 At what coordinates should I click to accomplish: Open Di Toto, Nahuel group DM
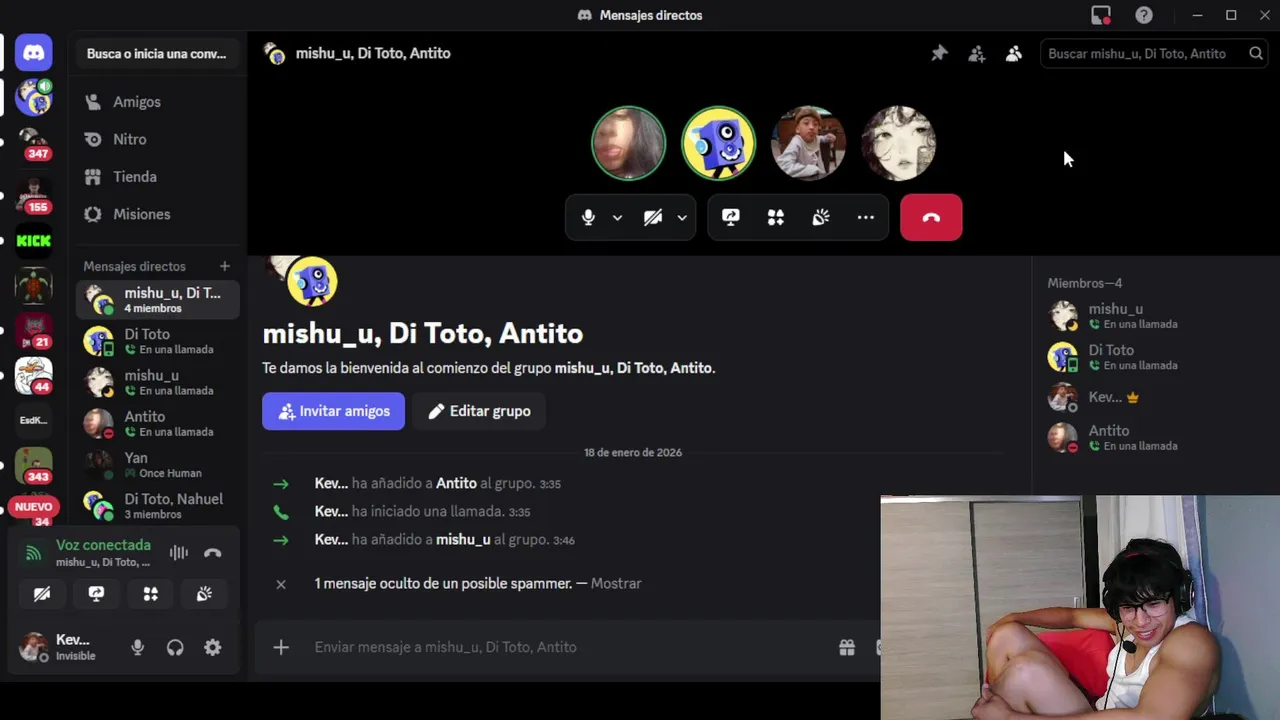(158, 505)
